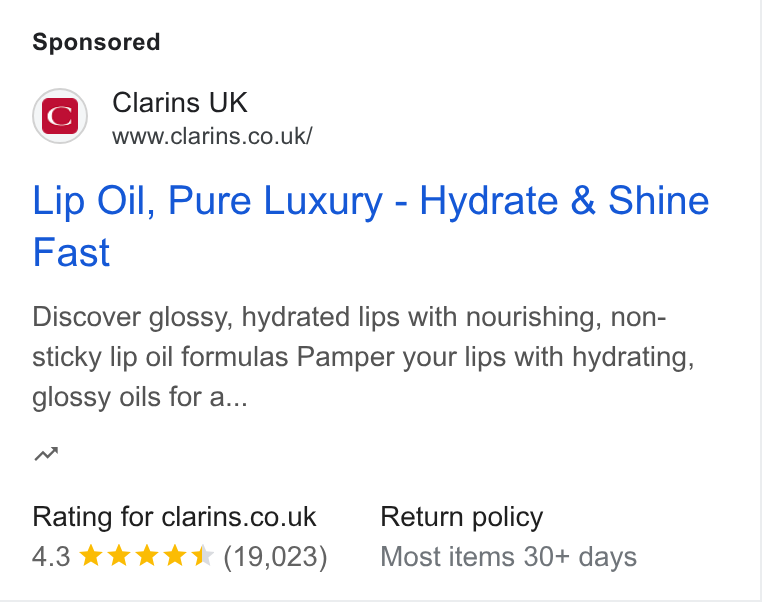This screenshot has width=762, height=602.
Task: Click the red Clarins C logo
Action: pyautogui.click(x=60, y=116)
